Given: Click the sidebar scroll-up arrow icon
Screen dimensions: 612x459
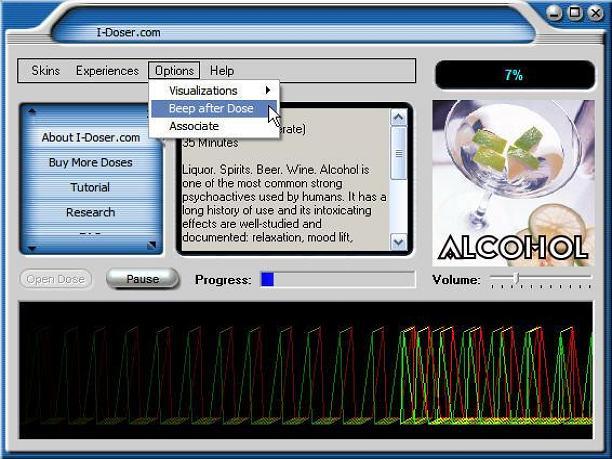Looking at the screenshot, I should click(32, 112).
